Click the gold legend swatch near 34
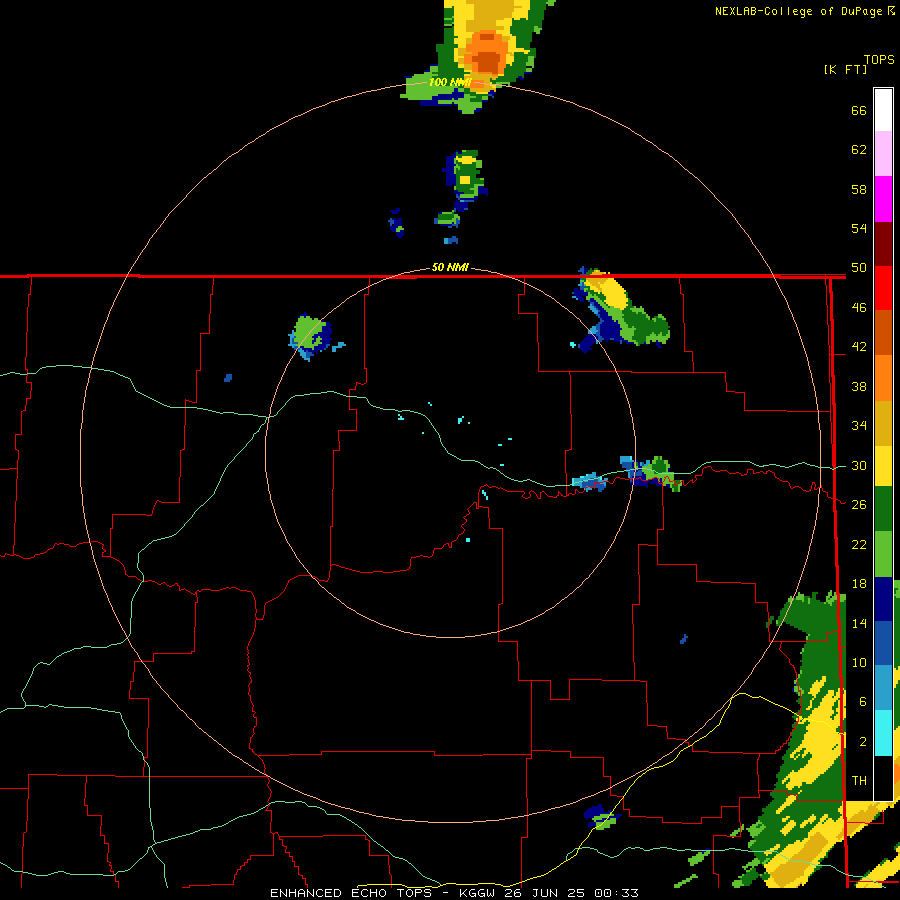This screenshot has height=900, width=900. pos(883,423)
